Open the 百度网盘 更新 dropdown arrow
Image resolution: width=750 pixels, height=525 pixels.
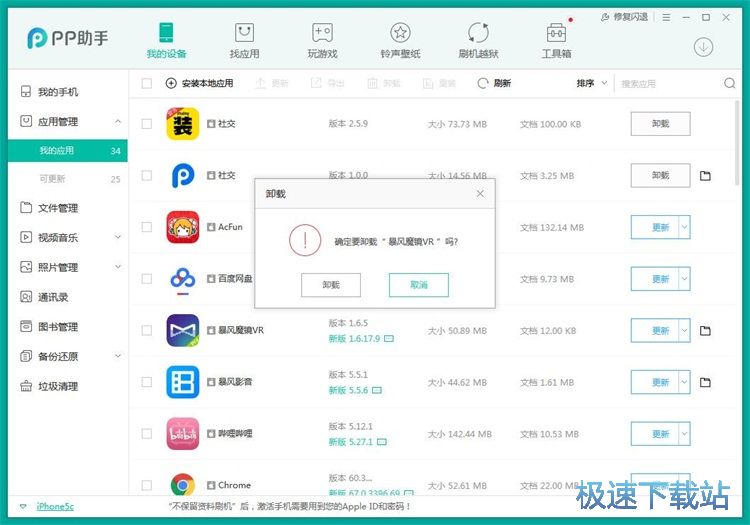pos(684,279)
